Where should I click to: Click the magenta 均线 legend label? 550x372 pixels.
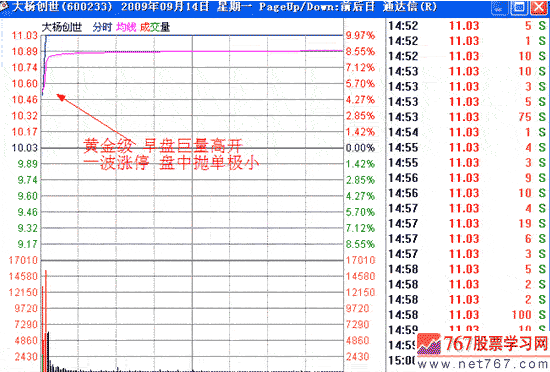(126, 27)
